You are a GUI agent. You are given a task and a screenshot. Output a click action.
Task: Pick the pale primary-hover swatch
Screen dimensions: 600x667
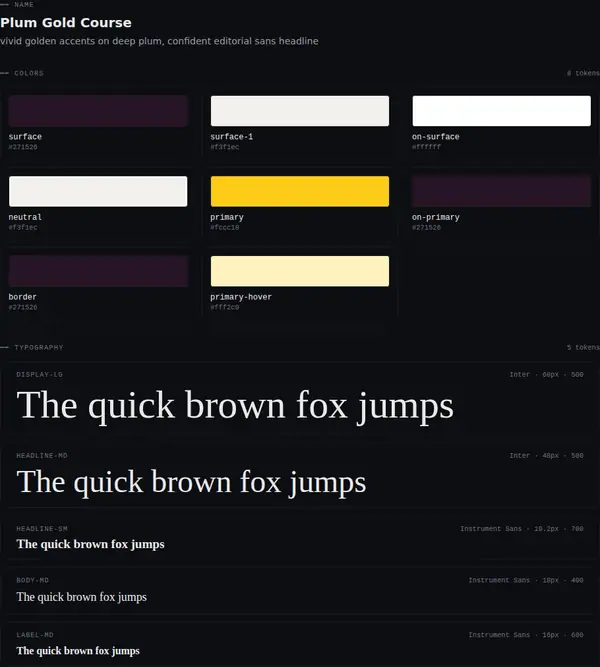pos(300,271)
